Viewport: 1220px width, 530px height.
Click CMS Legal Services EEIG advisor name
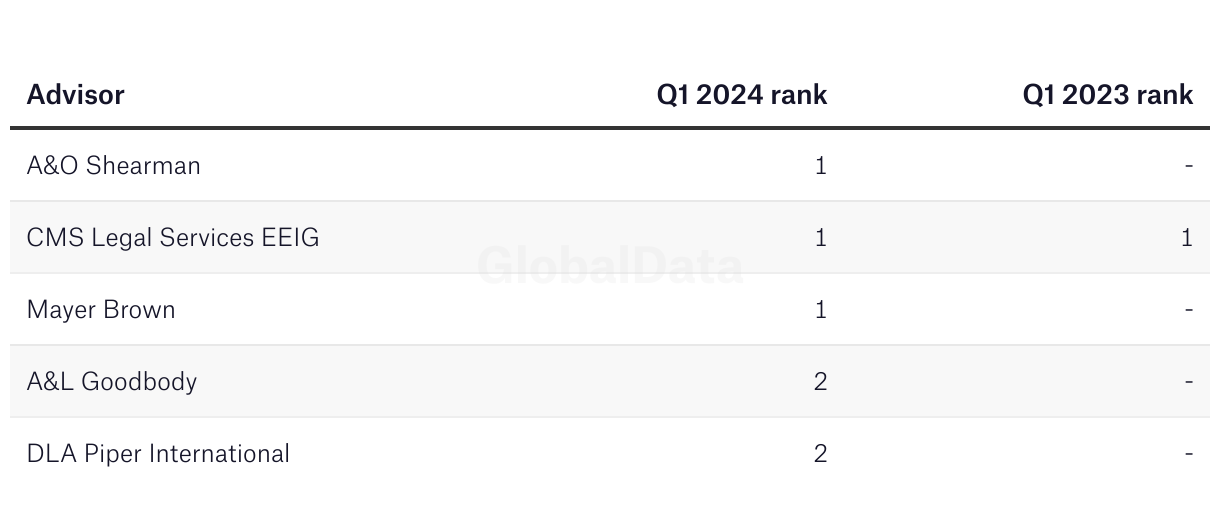pos(173,238)
